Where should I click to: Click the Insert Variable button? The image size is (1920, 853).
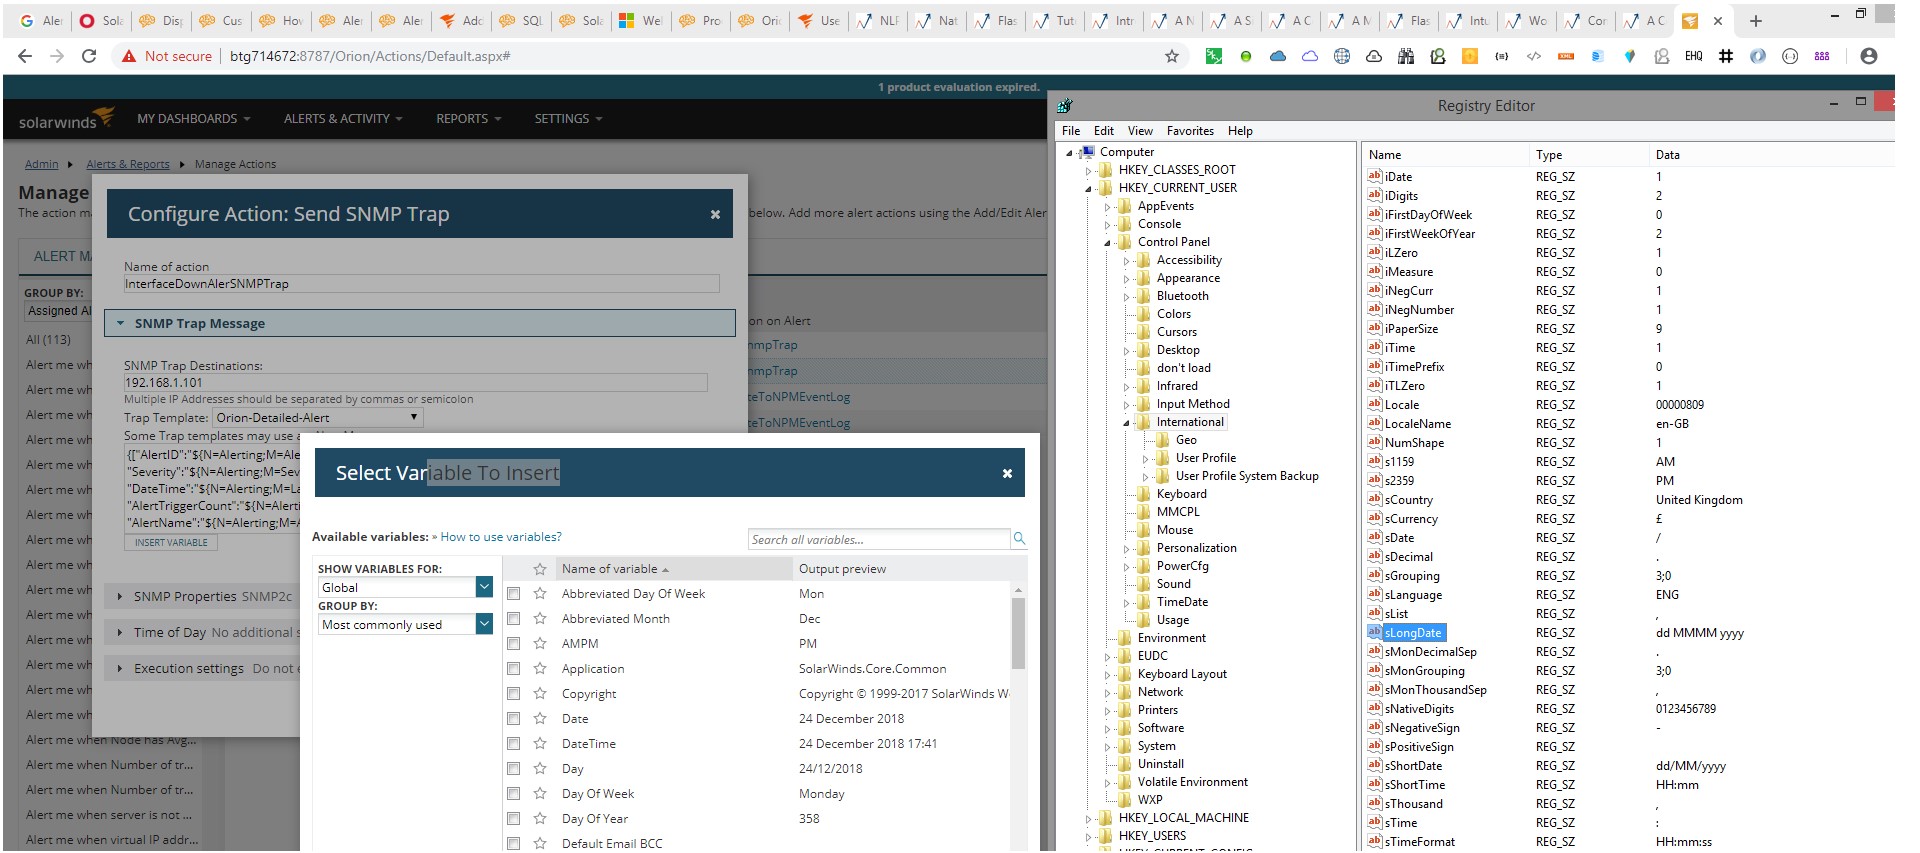tap(171, 543)
